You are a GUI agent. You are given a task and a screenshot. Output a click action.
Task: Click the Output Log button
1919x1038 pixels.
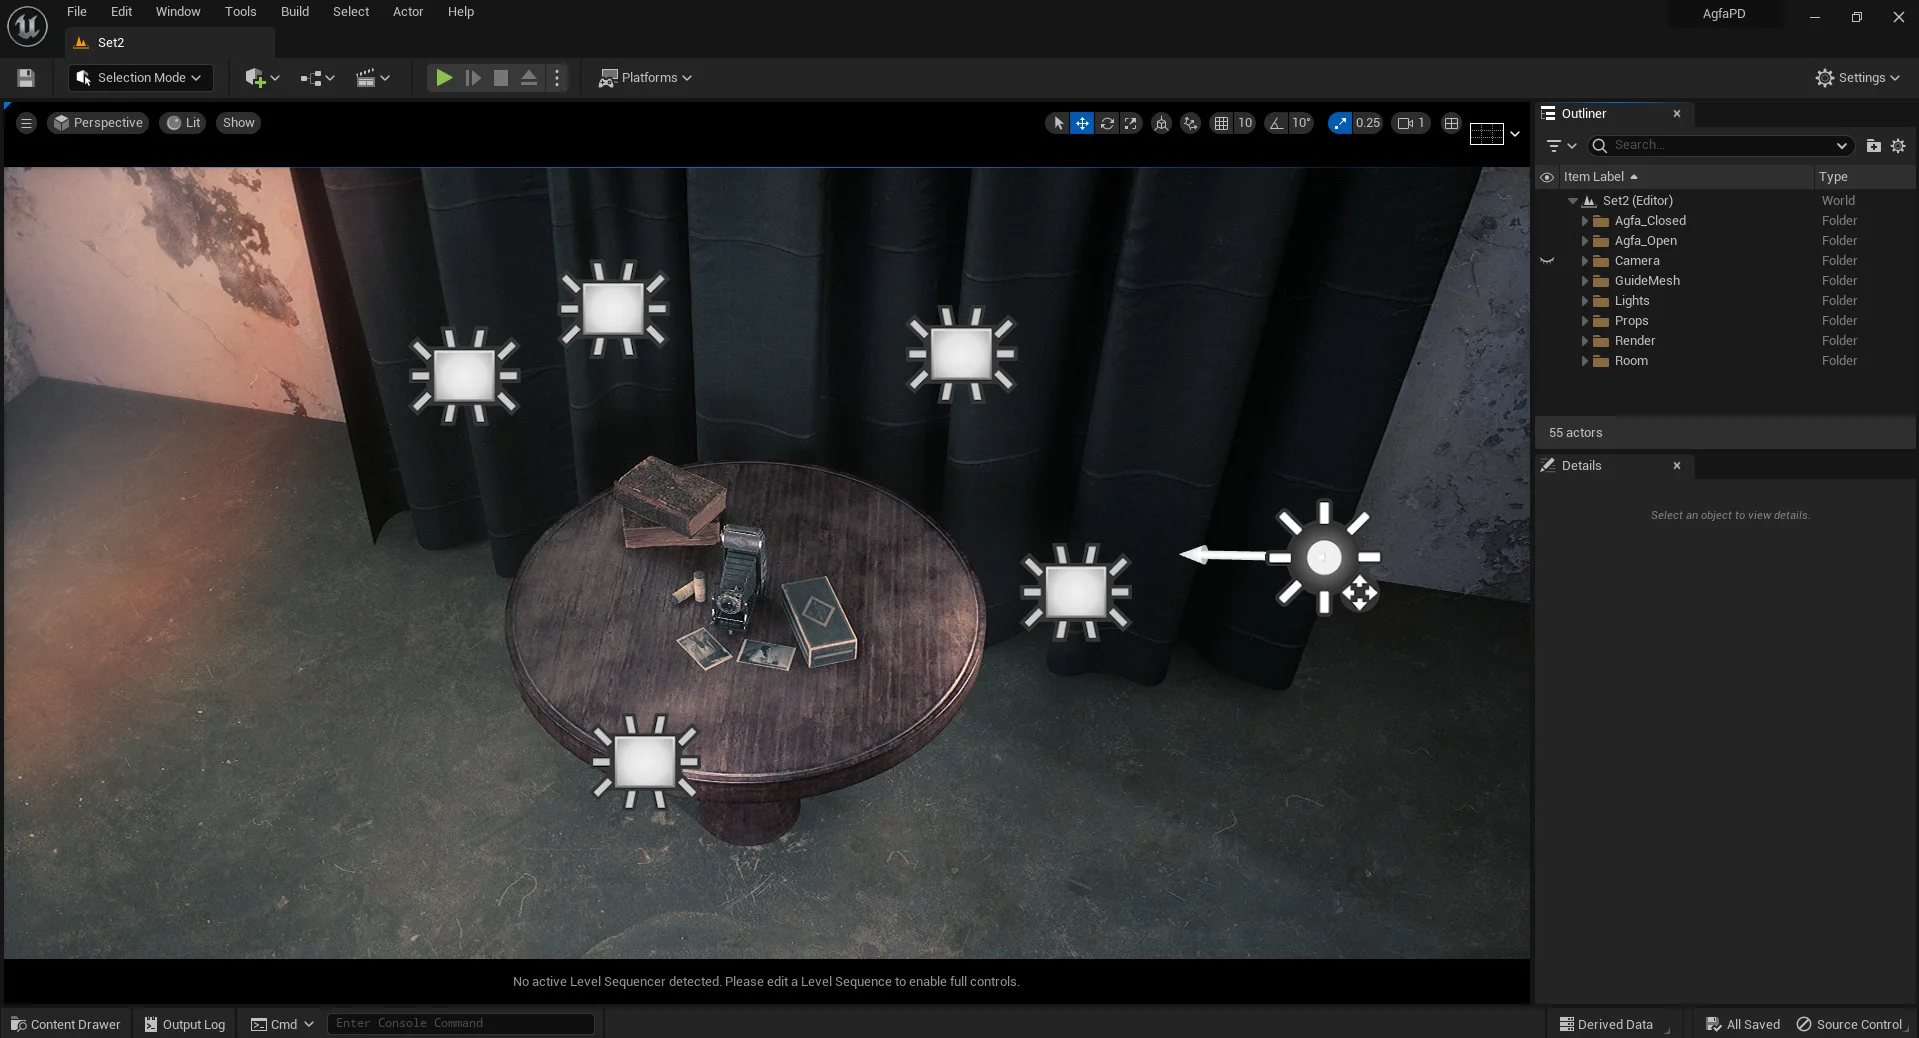(x=185, y=1024)
